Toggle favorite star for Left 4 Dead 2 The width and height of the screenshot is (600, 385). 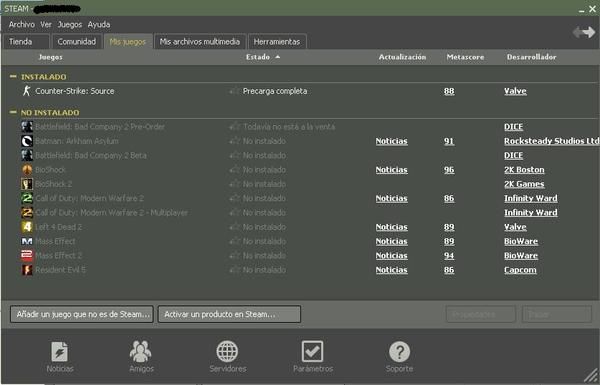click(234, 227)
